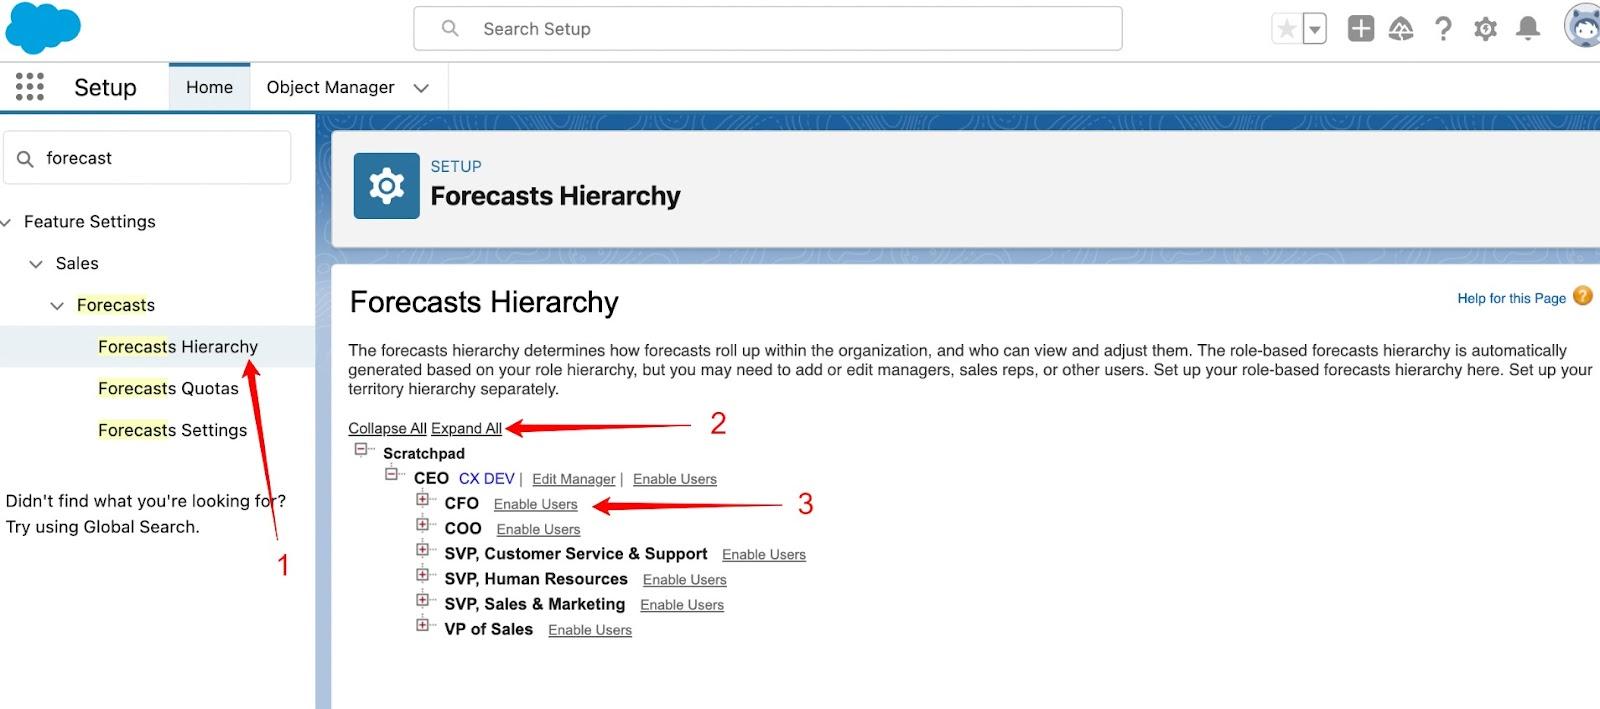The width and height of the screenshot is (1600, 709).
Task: Collapse the Feature Settings section
Action: pyautogui.click(x=6, y=222)
